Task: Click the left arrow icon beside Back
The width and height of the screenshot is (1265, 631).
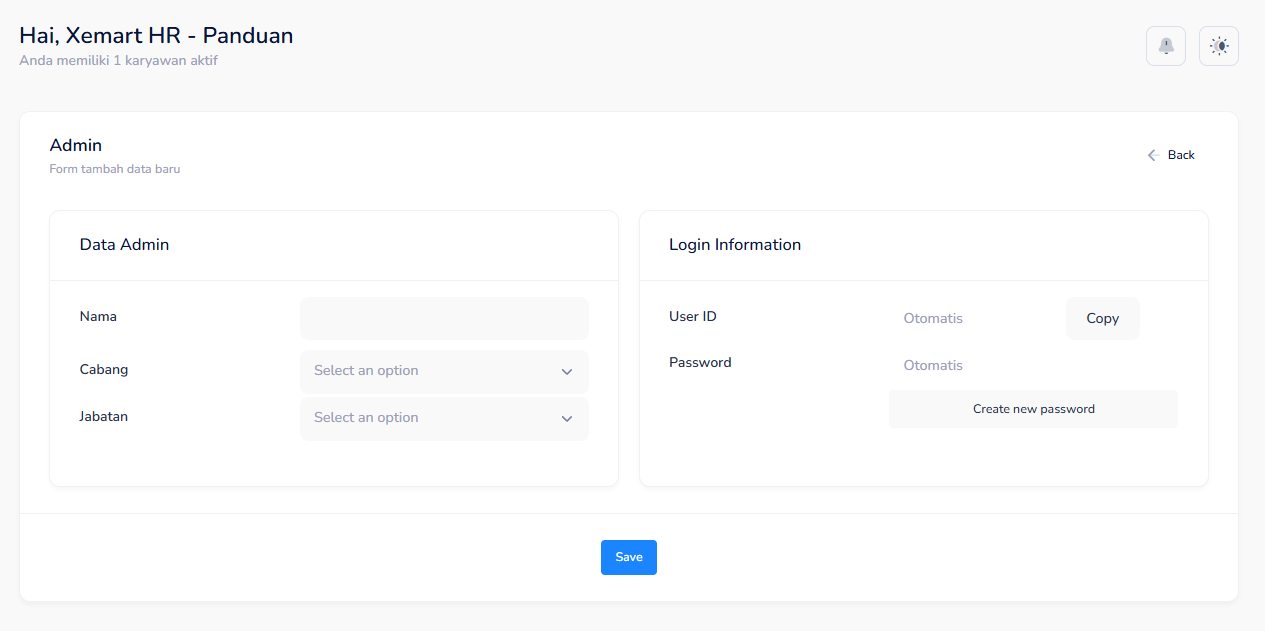Action: pos(1153,155)
